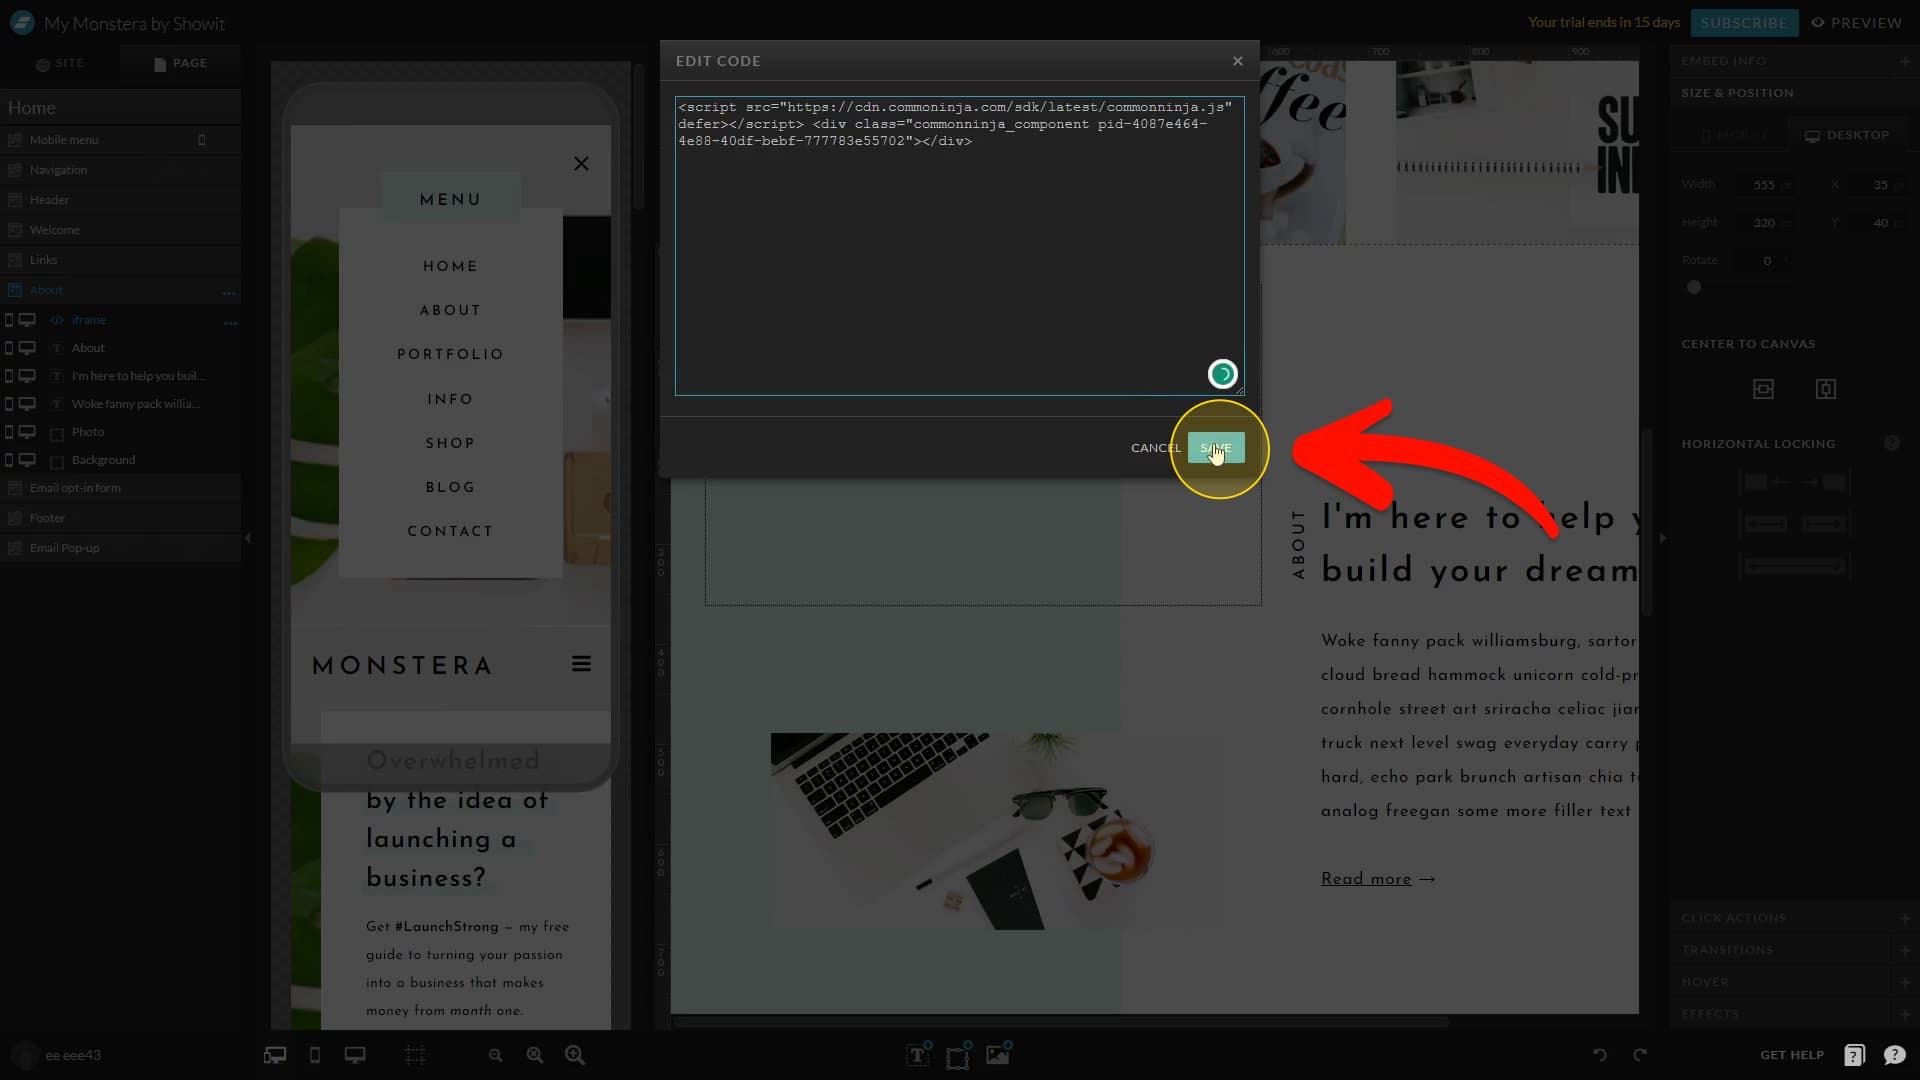Open the chat support bubble icon

(1894, 1055)
